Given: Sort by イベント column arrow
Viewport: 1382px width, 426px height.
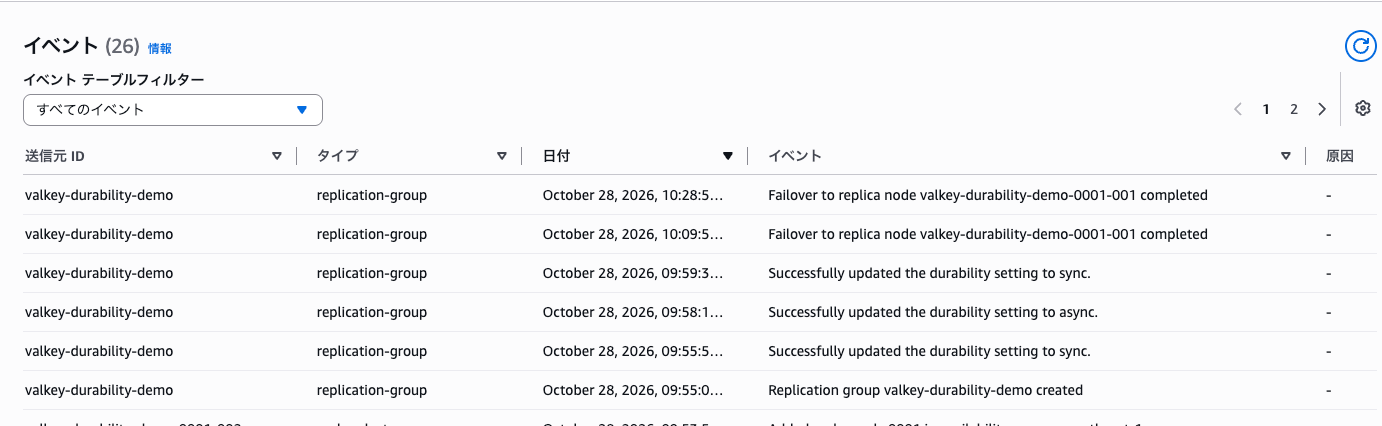Looking at the screenshot, I should coord(1286,156).
